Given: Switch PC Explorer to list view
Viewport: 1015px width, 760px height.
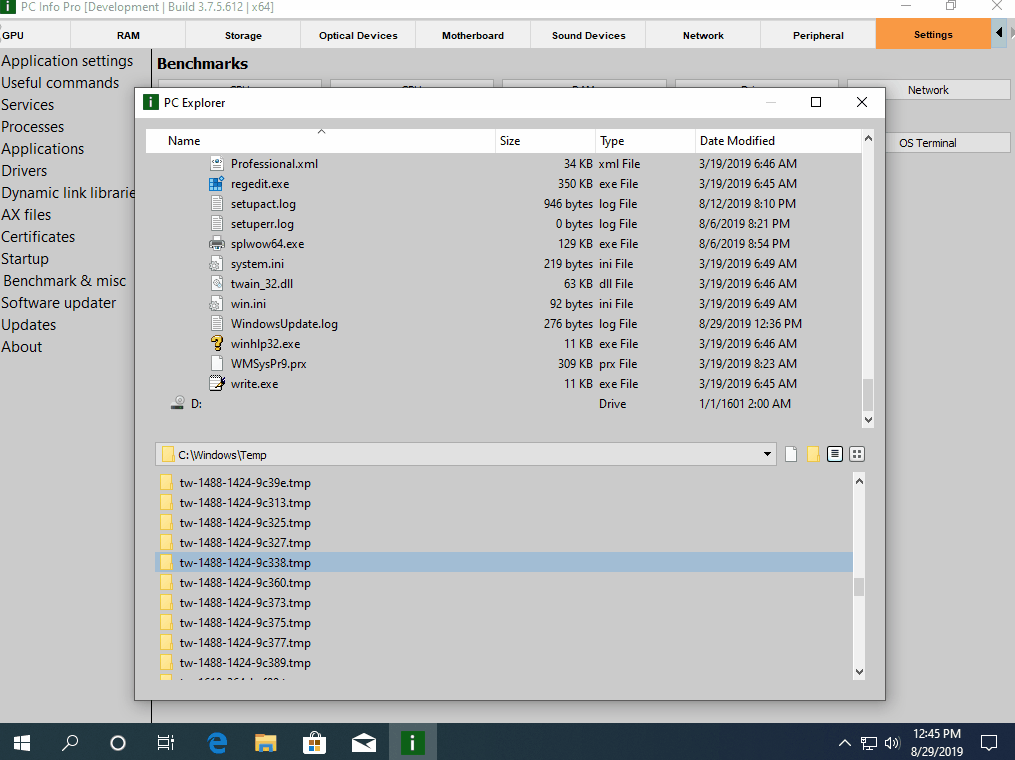Looking at the screenshot, I should click(x=835, y=454).
